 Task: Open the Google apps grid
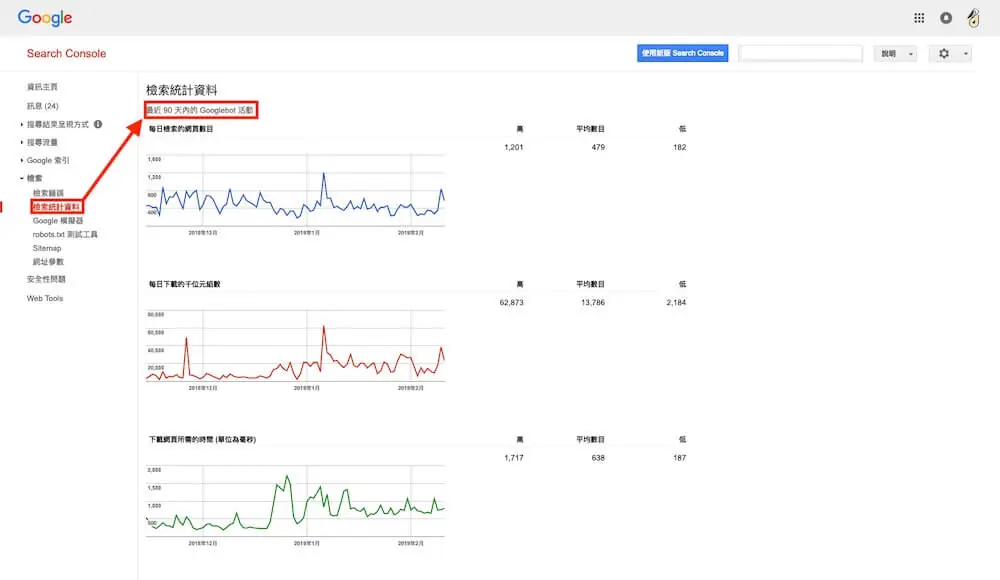point(919,18)
